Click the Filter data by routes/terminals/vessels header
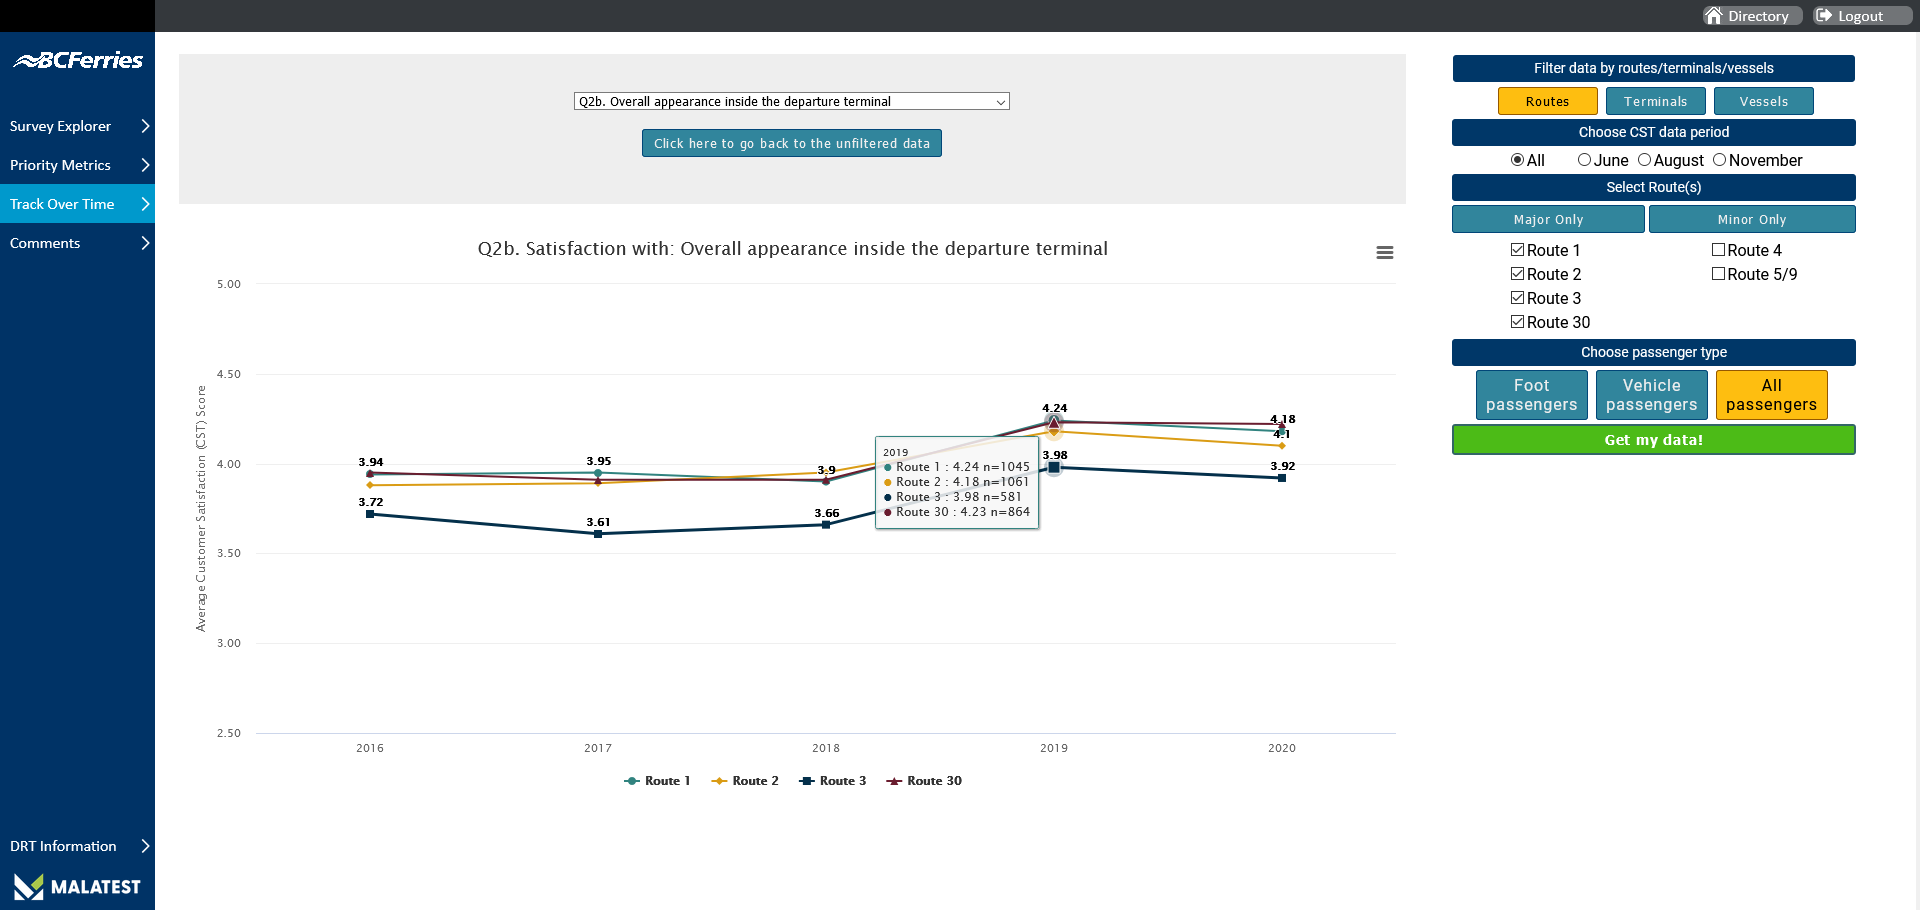Image resolution: width=1920 pixels, height=910 pixels. [x=1653, y=68]
